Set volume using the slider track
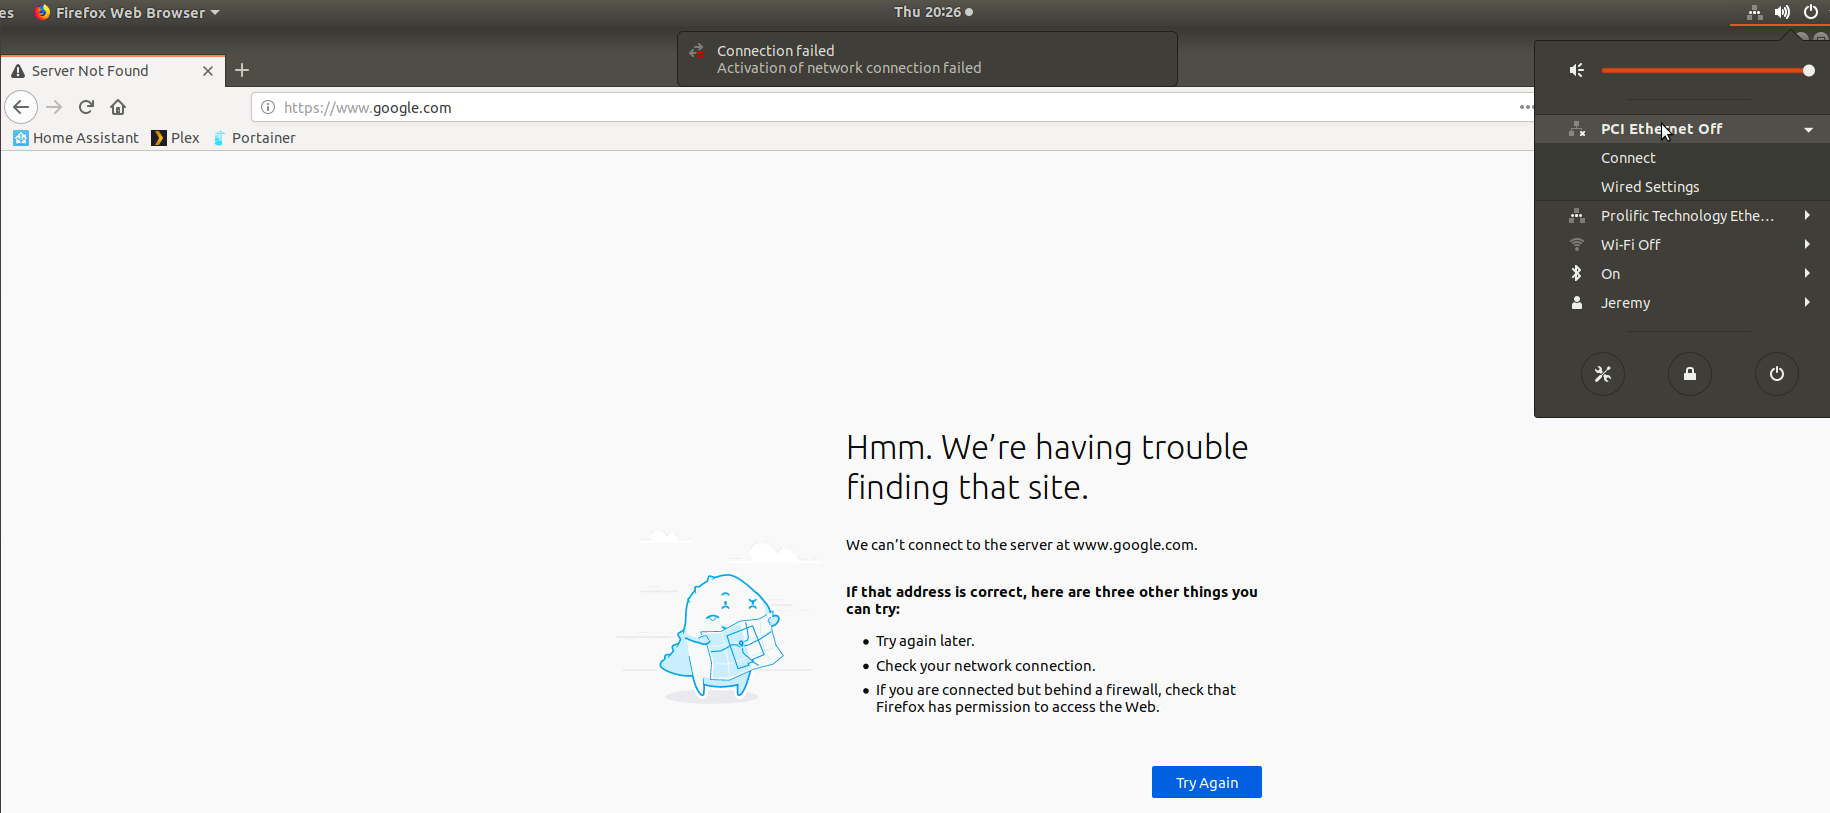1830x813 pixels. tap(1705, 70)
